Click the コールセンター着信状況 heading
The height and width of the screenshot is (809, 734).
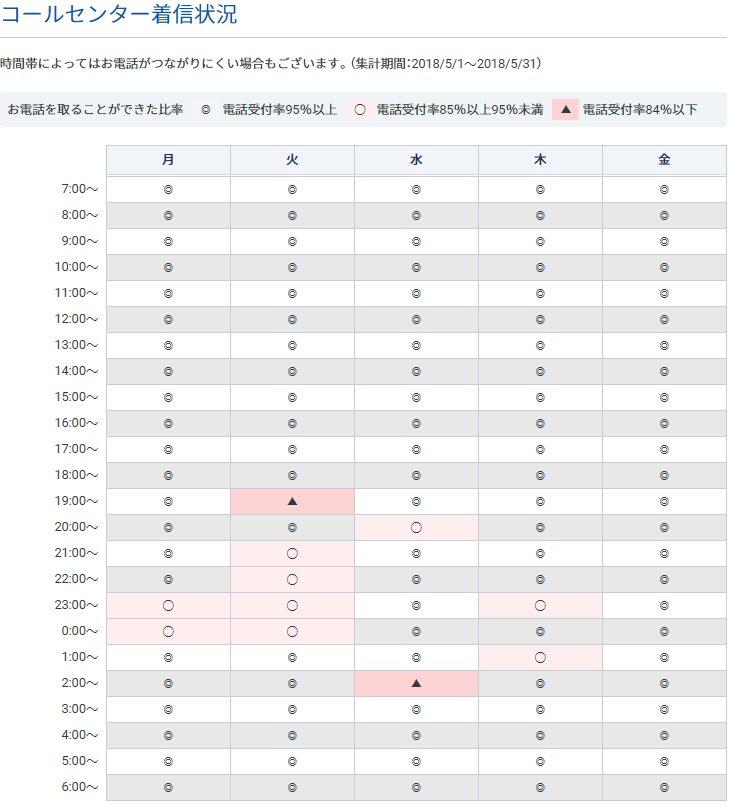[119, 14]
